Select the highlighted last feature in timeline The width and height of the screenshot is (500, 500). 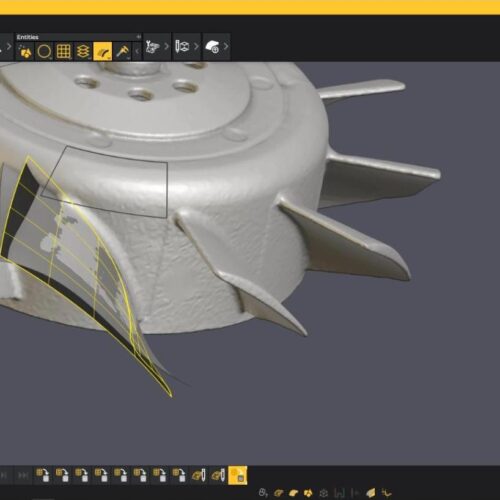(x=238, y=475)
